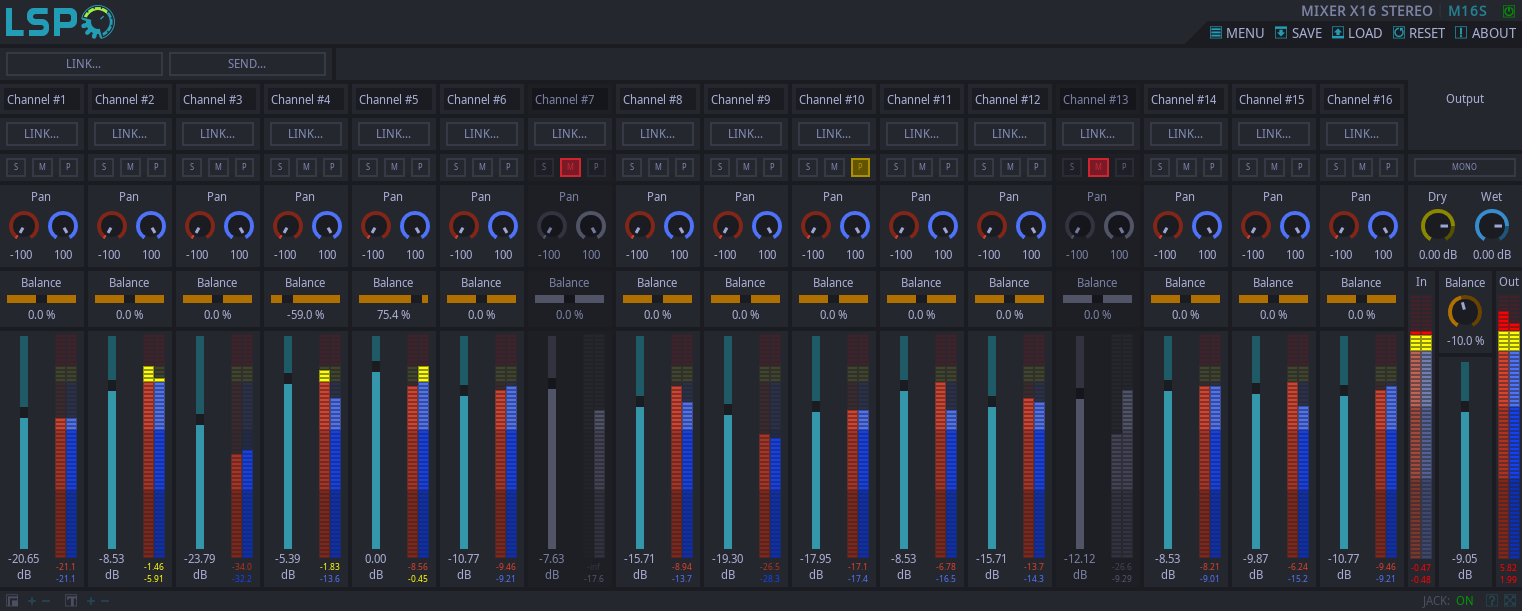This screenshot has width=1522, height=611.
Task: Click Channel #10 right pan knob
Action: 854,227
